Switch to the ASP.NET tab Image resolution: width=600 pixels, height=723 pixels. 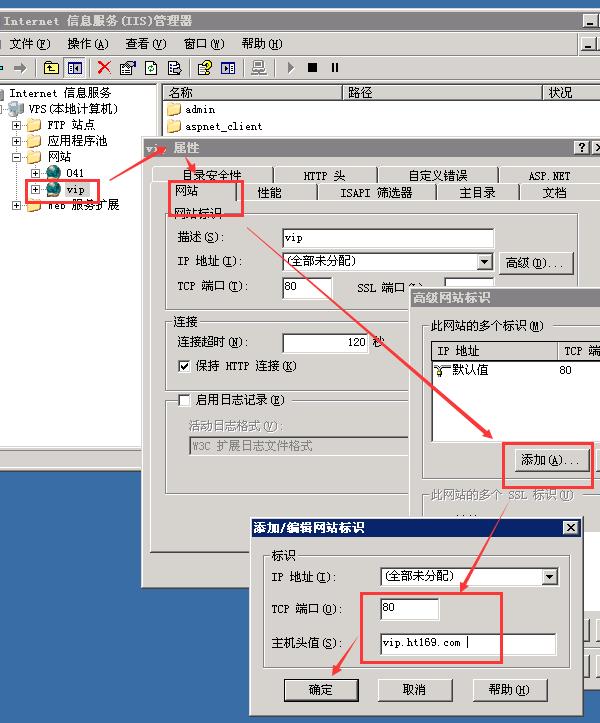tap(549, 176)
